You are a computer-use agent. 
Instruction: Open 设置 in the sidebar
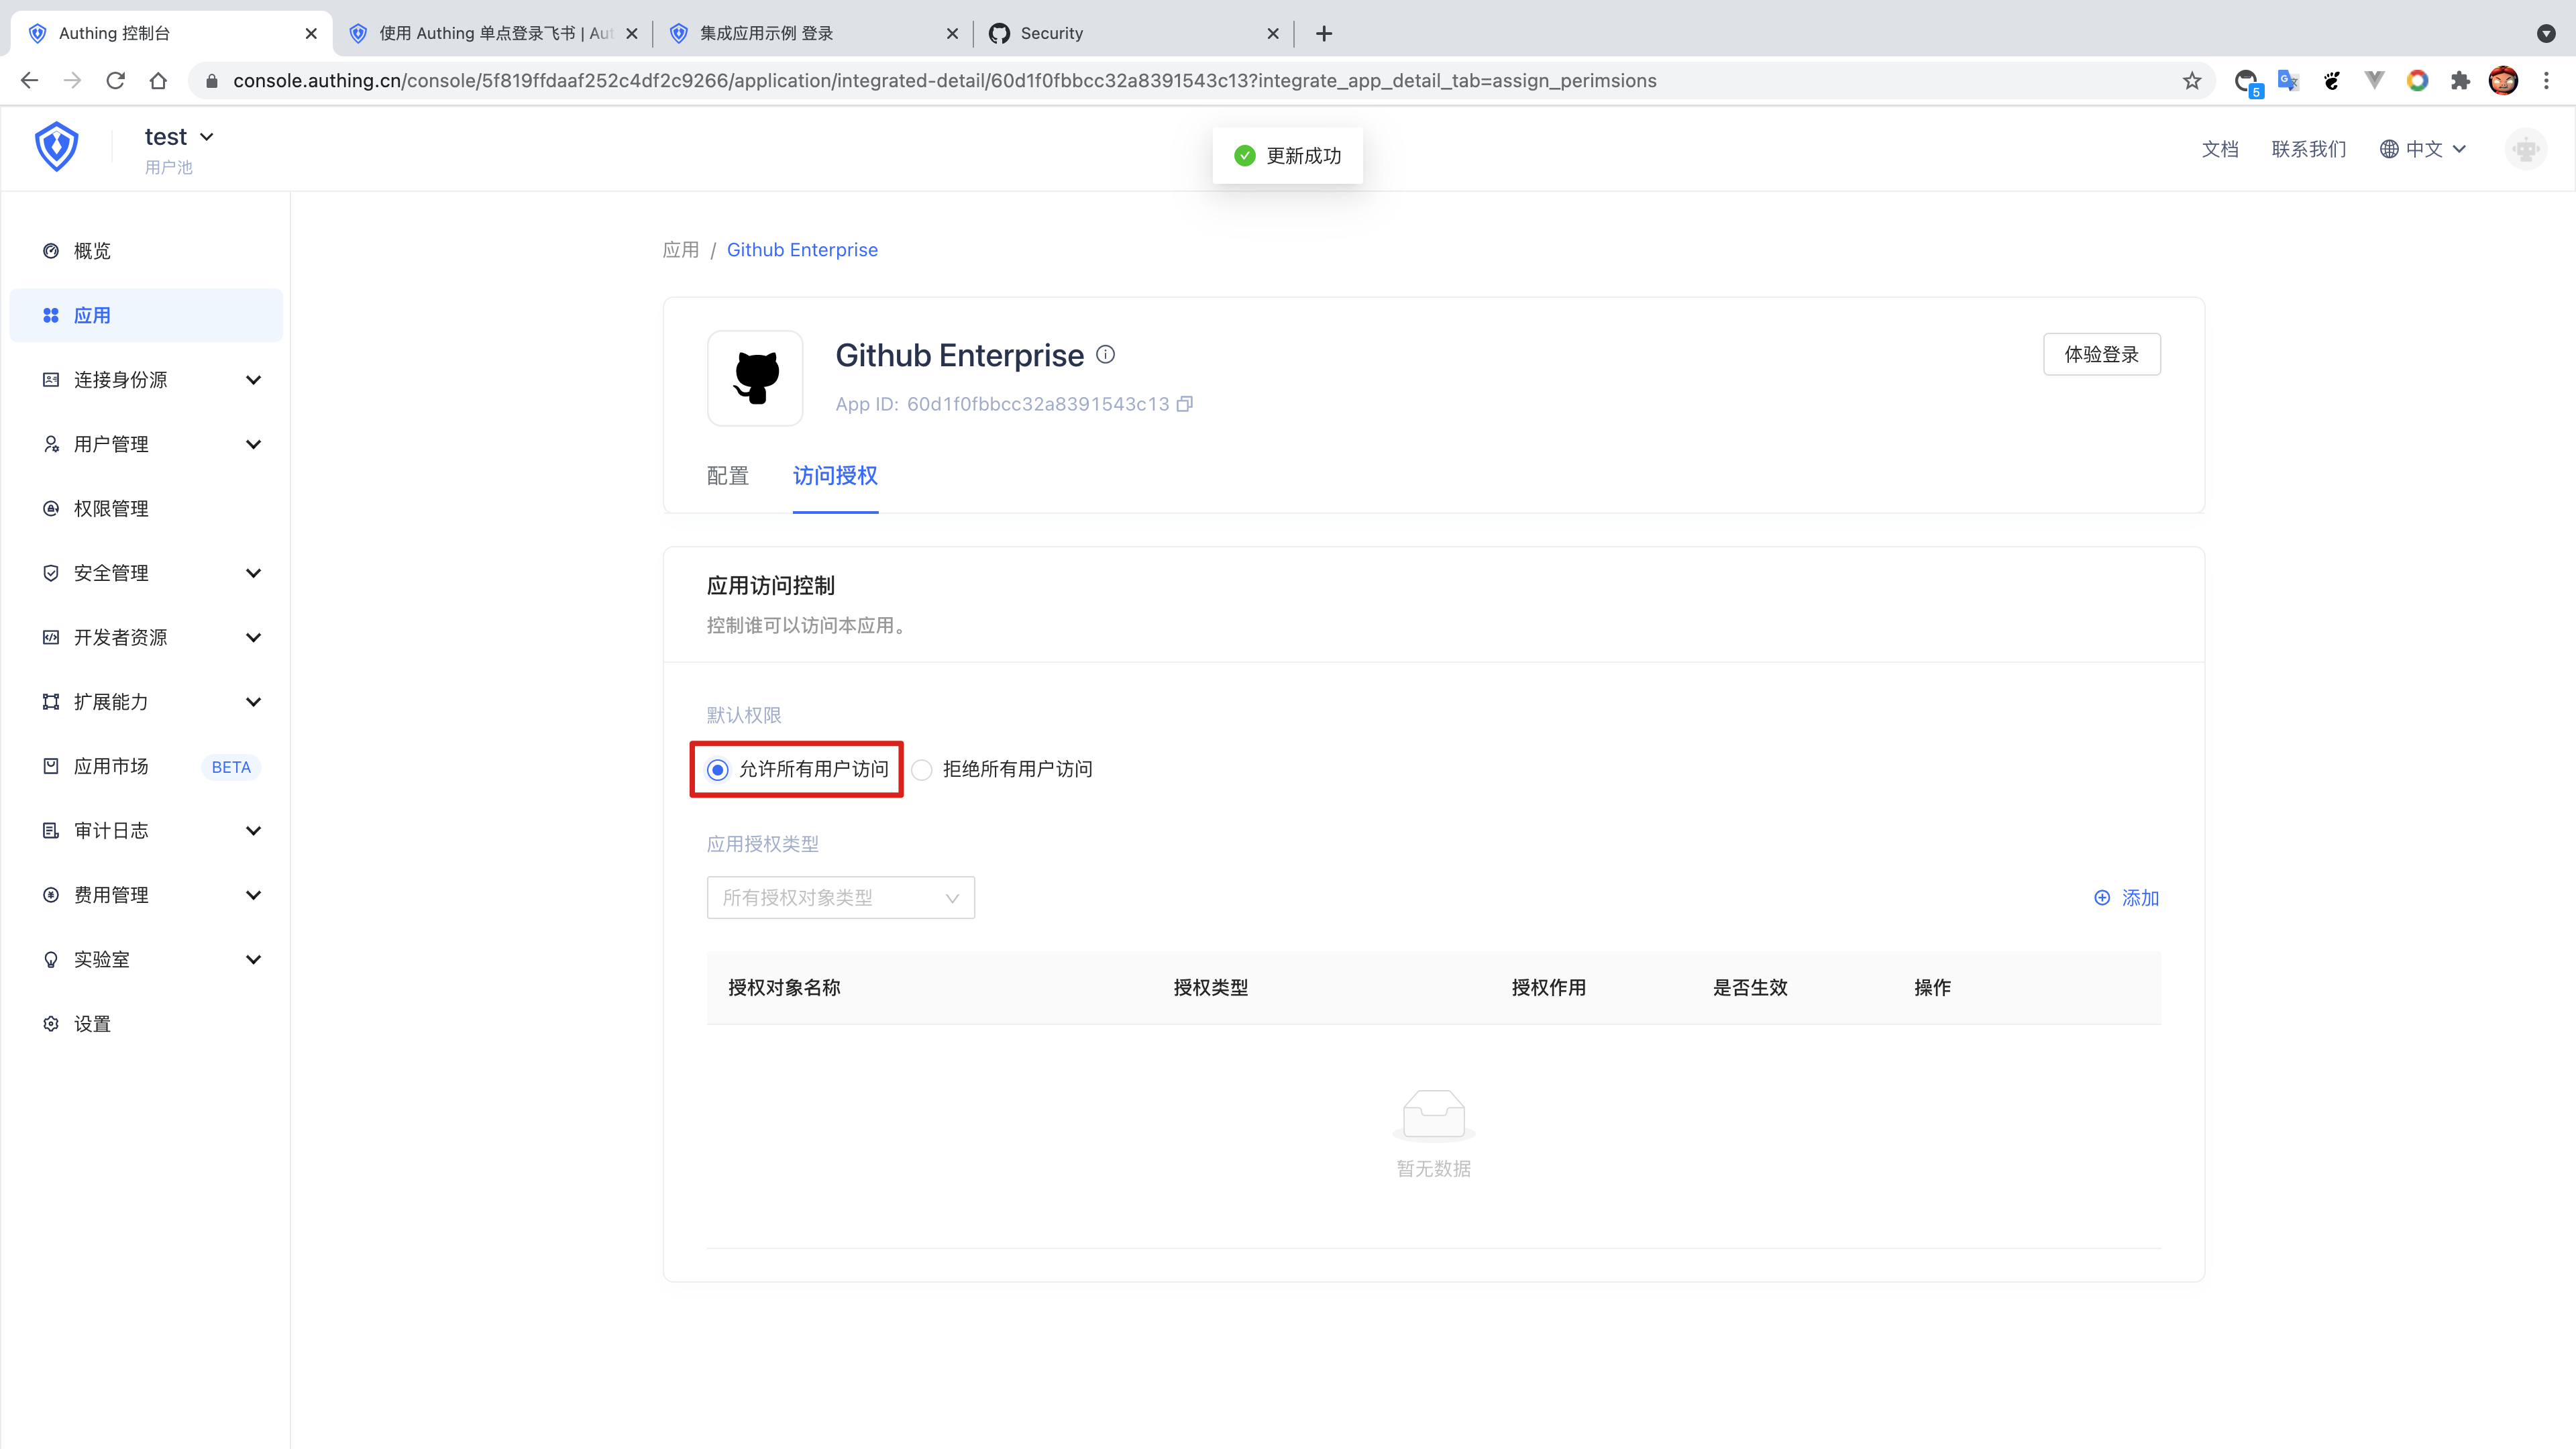pos(146,1024)
